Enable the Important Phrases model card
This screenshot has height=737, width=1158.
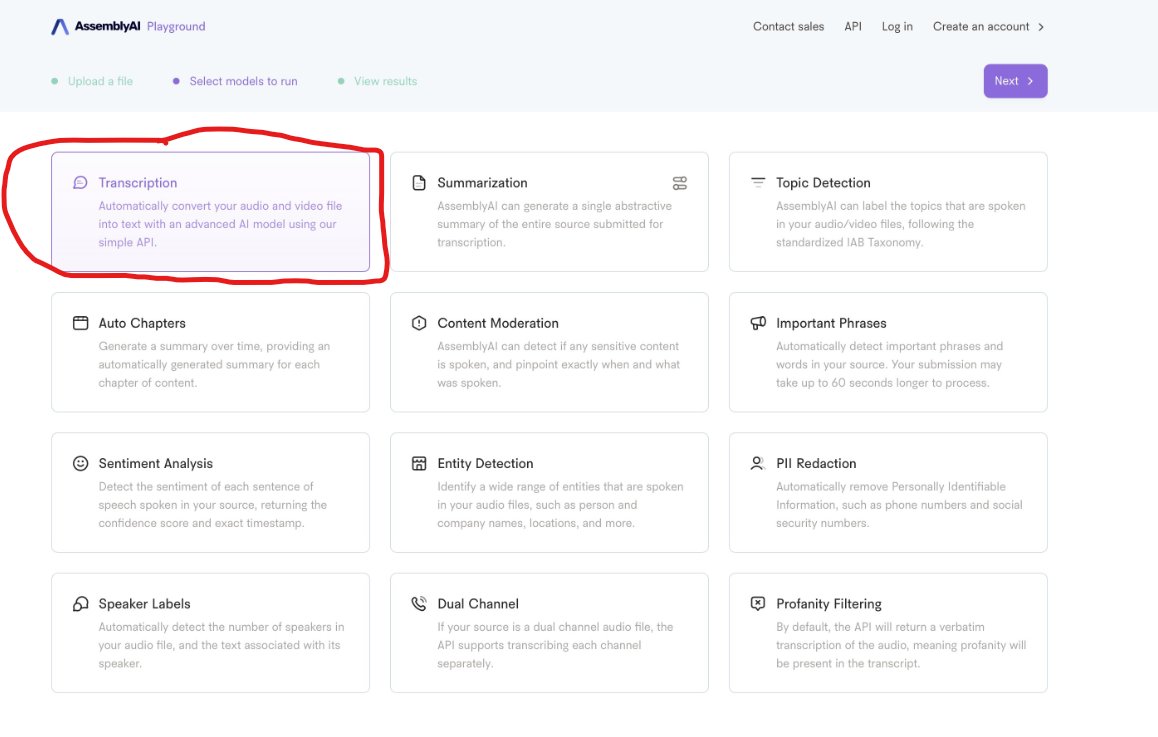tap(888, 352)
